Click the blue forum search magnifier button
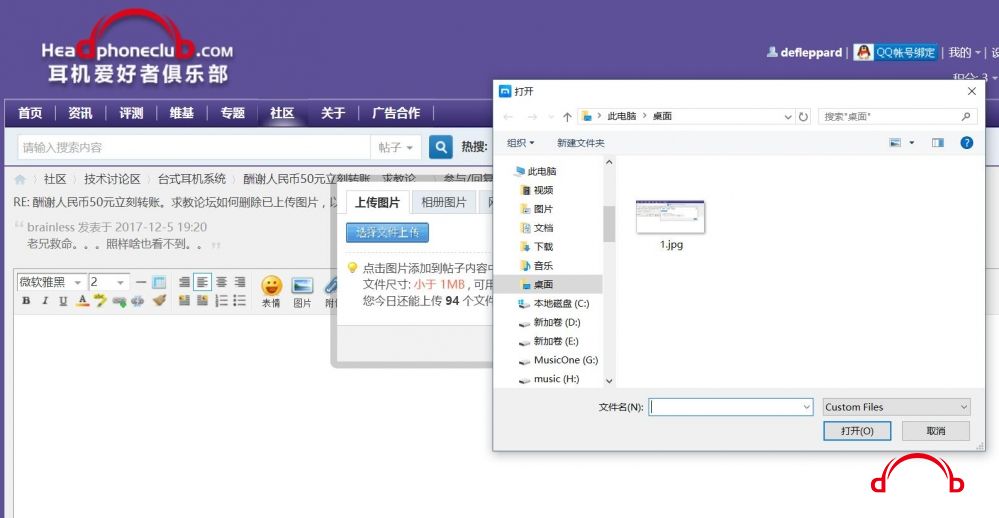 440,147
